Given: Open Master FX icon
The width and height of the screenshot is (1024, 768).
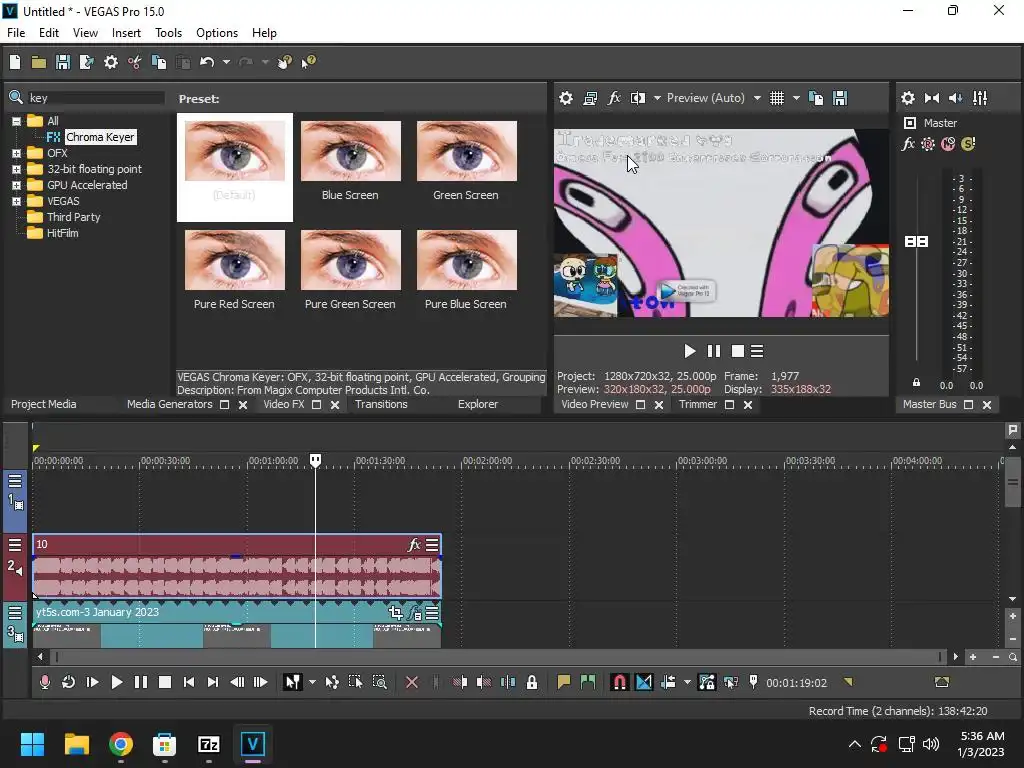Looking at the screenshot, I should point(908,144).
